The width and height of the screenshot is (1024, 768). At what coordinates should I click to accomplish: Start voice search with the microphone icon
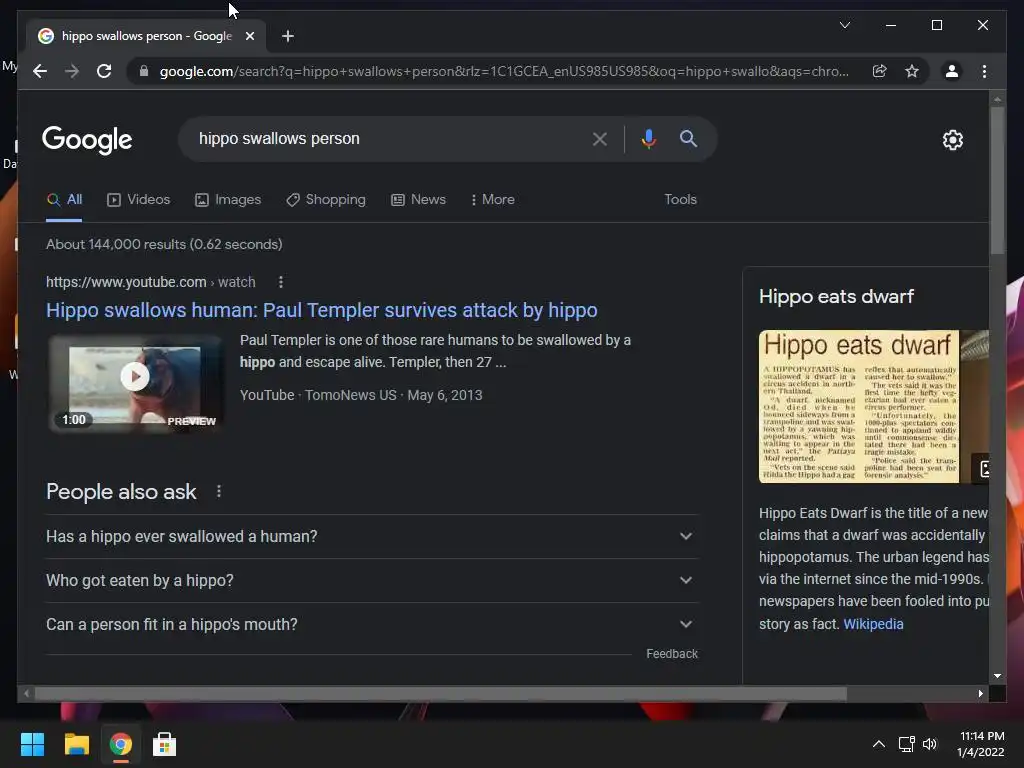point(648,138)
